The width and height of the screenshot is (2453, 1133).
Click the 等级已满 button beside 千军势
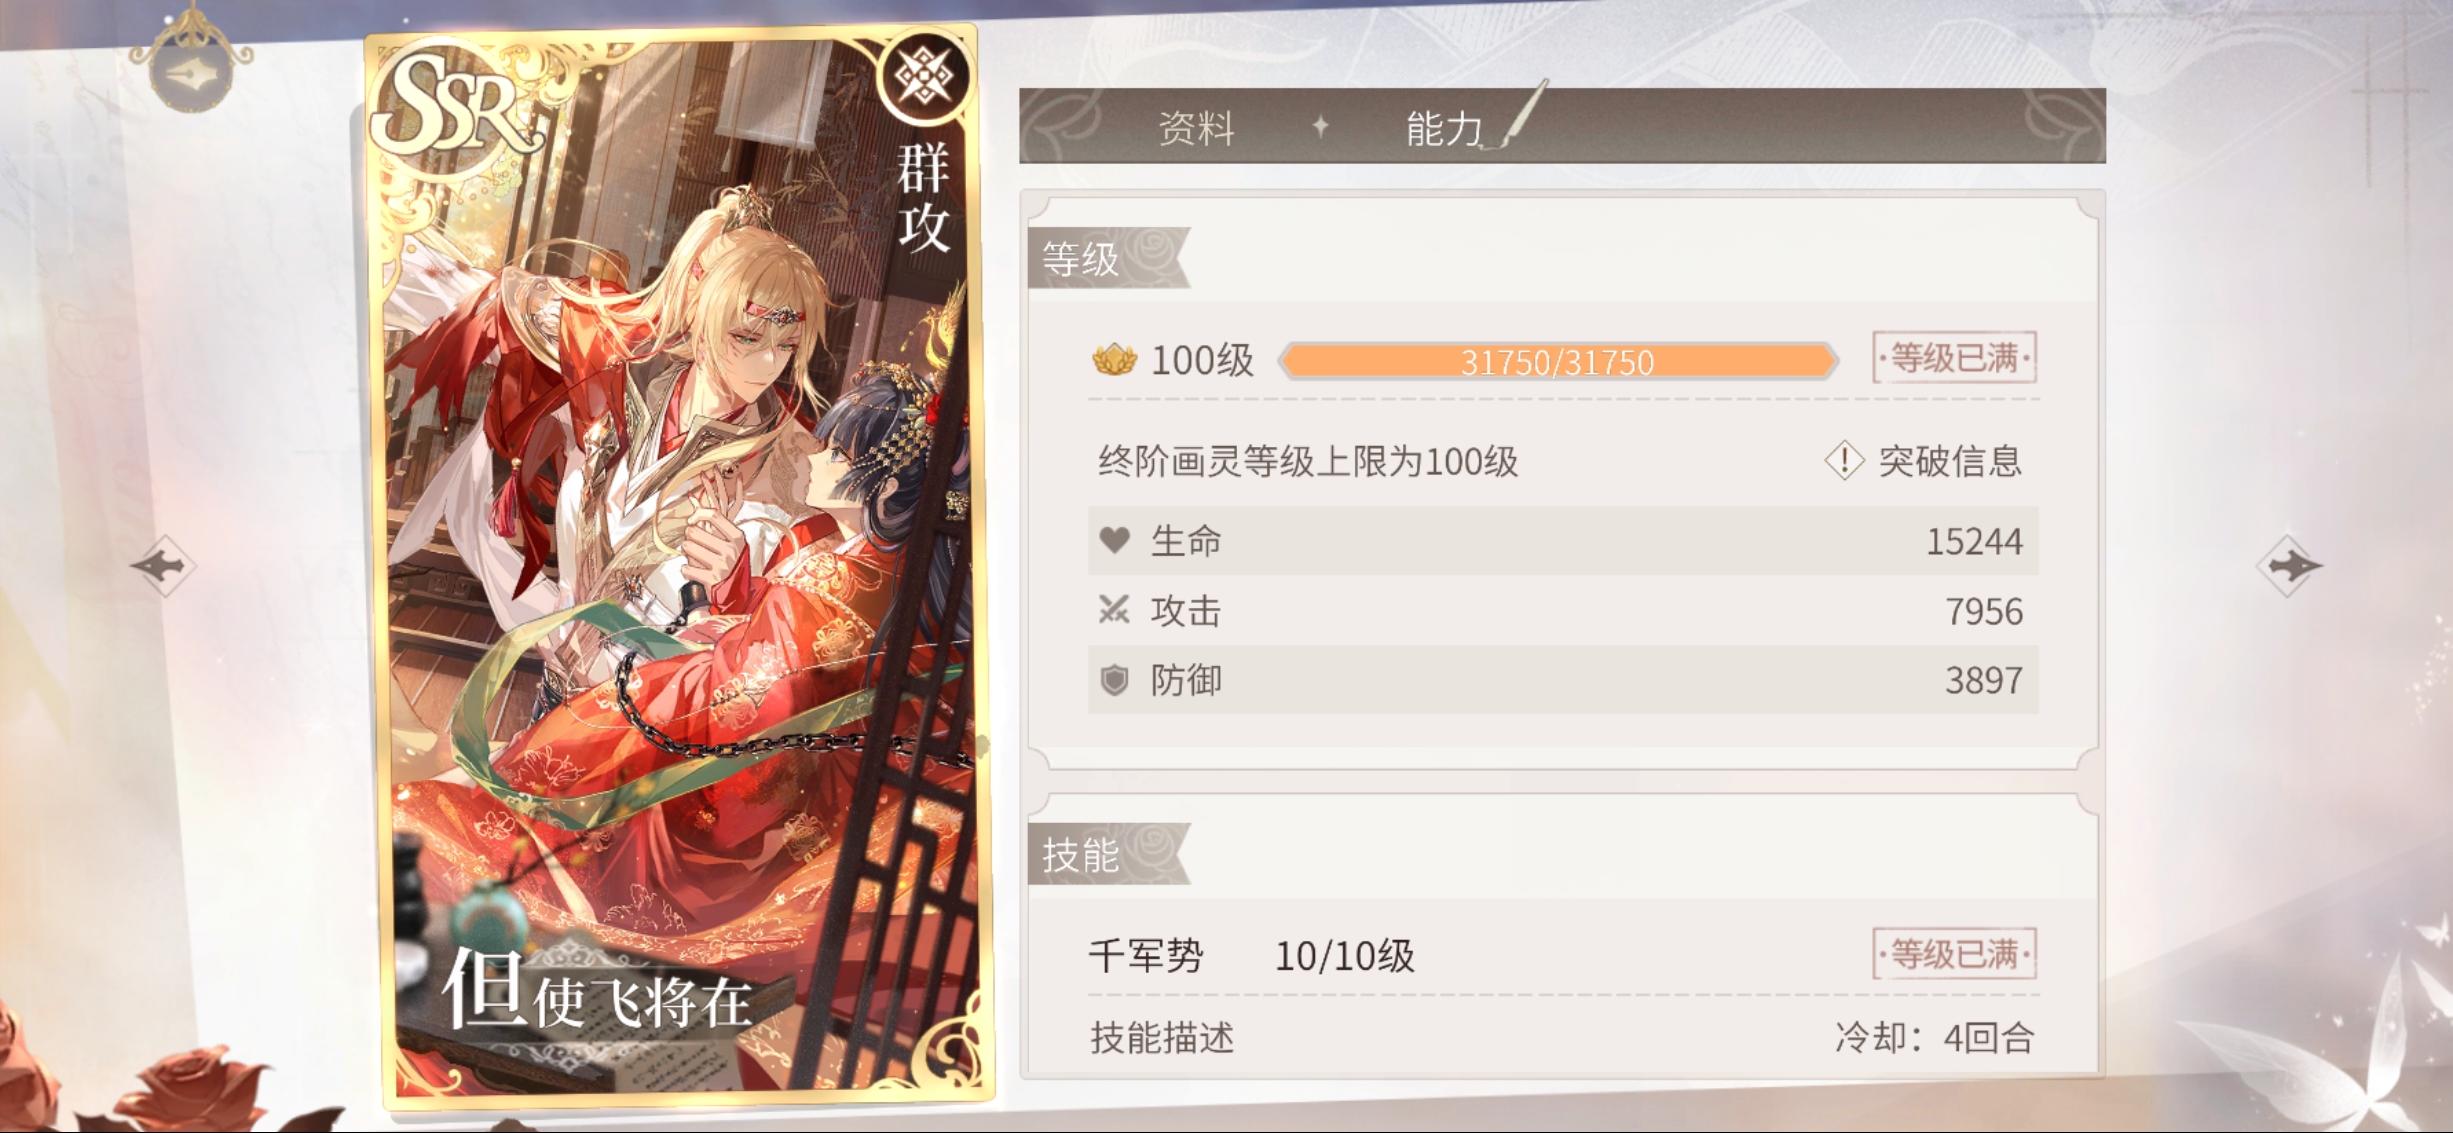[1954, 954]
